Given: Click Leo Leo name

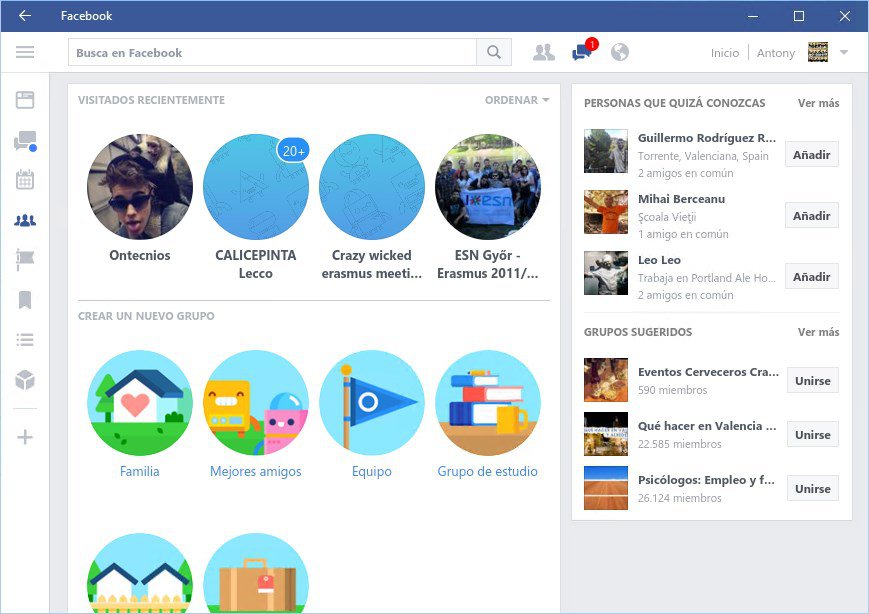Looking at the screenshot, I should [659, 259].
